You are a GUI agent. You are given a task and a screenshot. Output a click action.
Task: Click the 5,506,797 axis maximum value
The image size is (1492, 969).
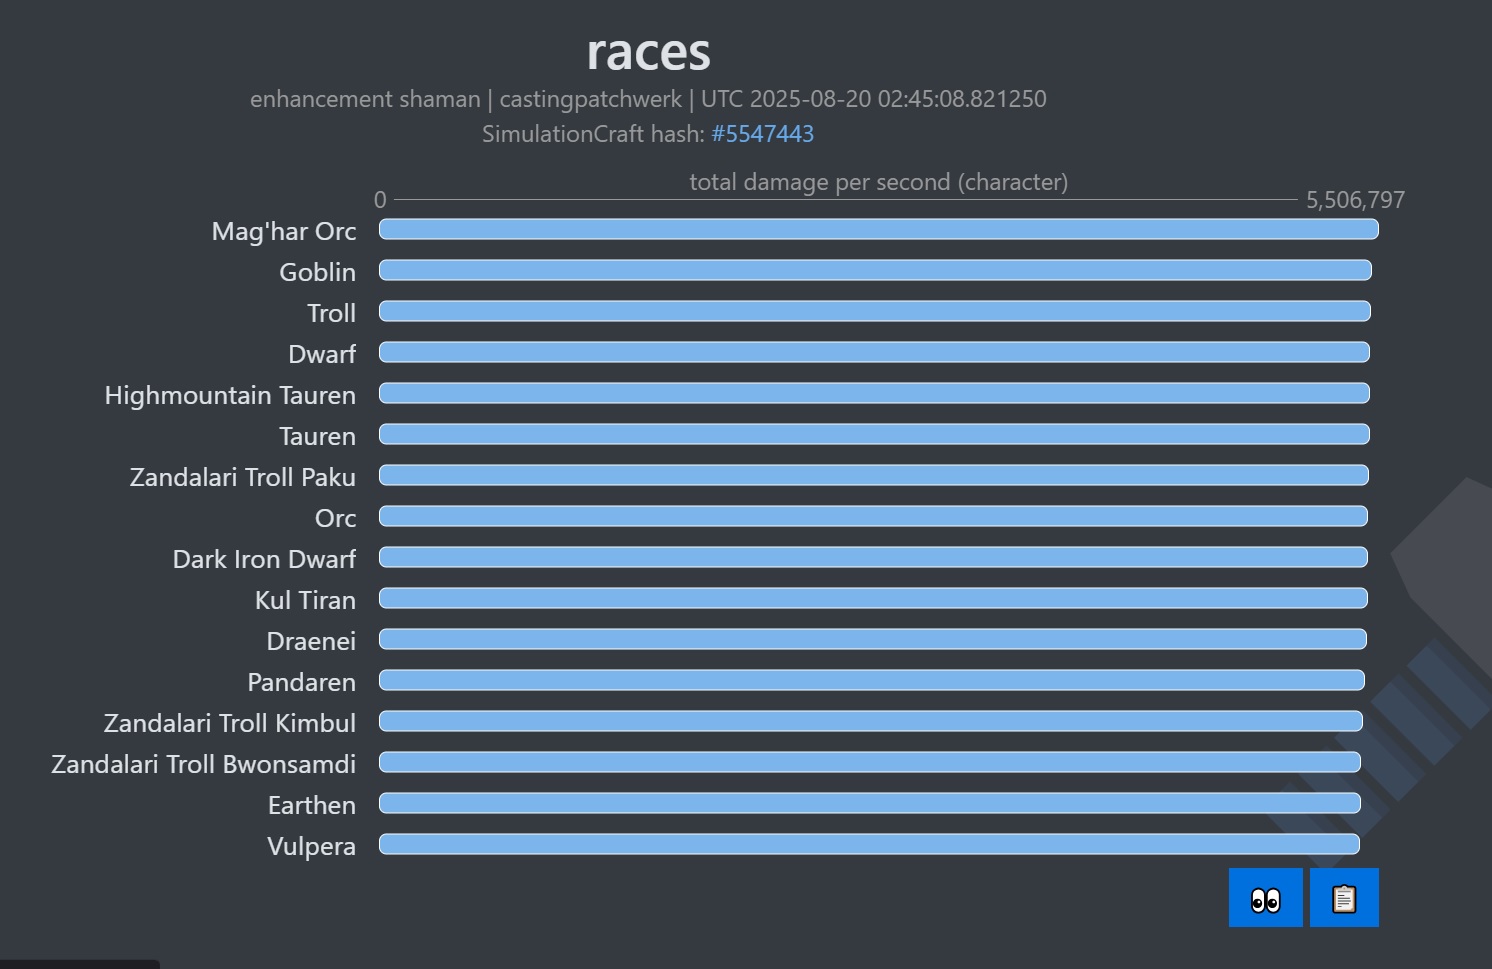pos(1356,200)
